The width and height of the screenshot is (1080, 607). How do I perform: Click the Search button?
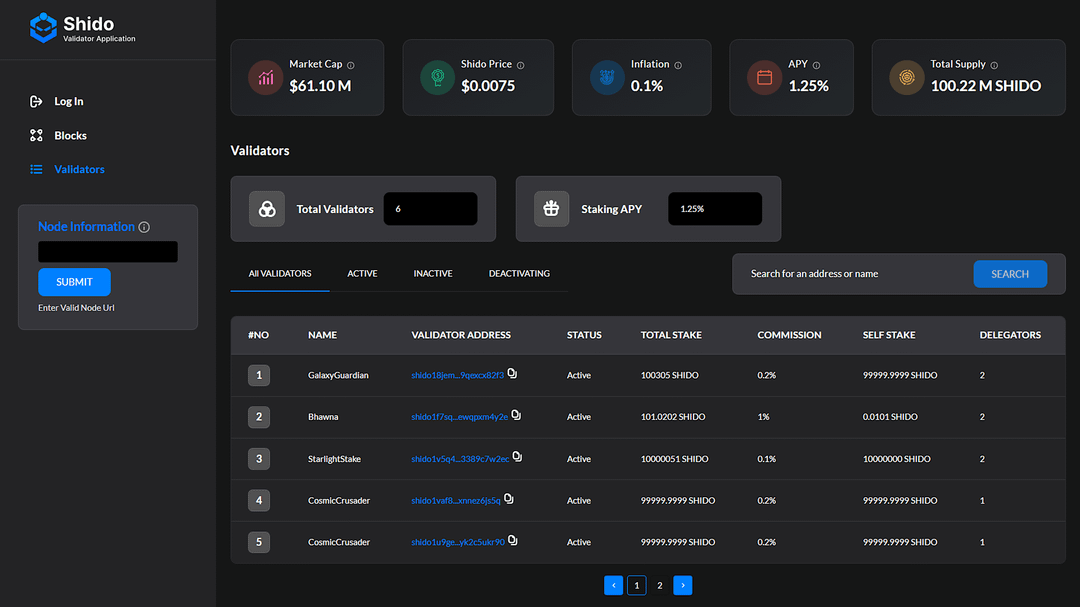click(x=1010, y=274)
